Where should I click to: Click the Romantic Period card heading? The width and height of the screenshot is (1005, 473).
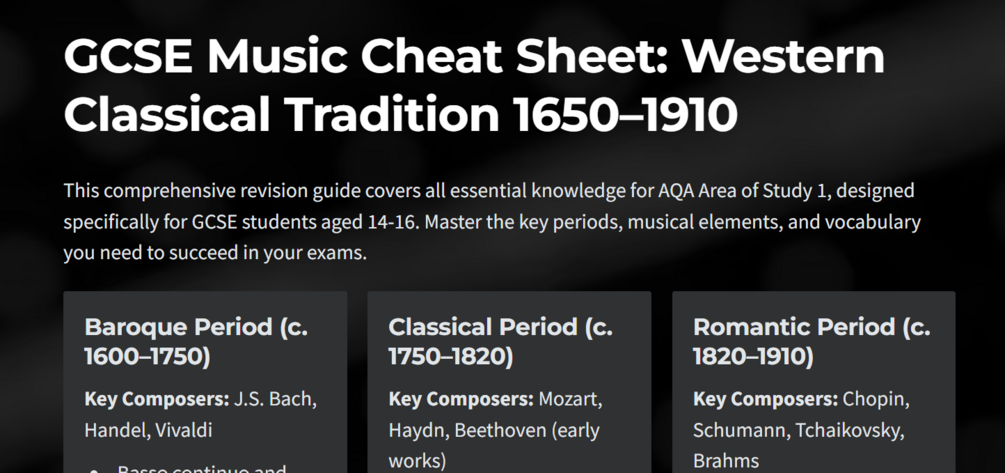coord(811,342)
